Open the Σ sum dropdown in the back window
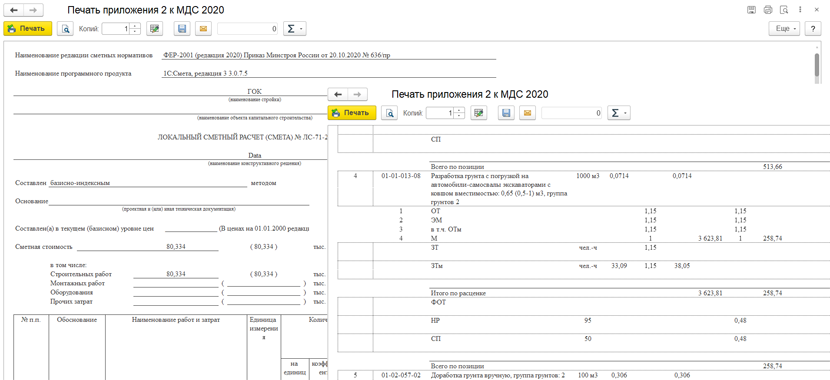830x380 pixels. tap(295, 29)
